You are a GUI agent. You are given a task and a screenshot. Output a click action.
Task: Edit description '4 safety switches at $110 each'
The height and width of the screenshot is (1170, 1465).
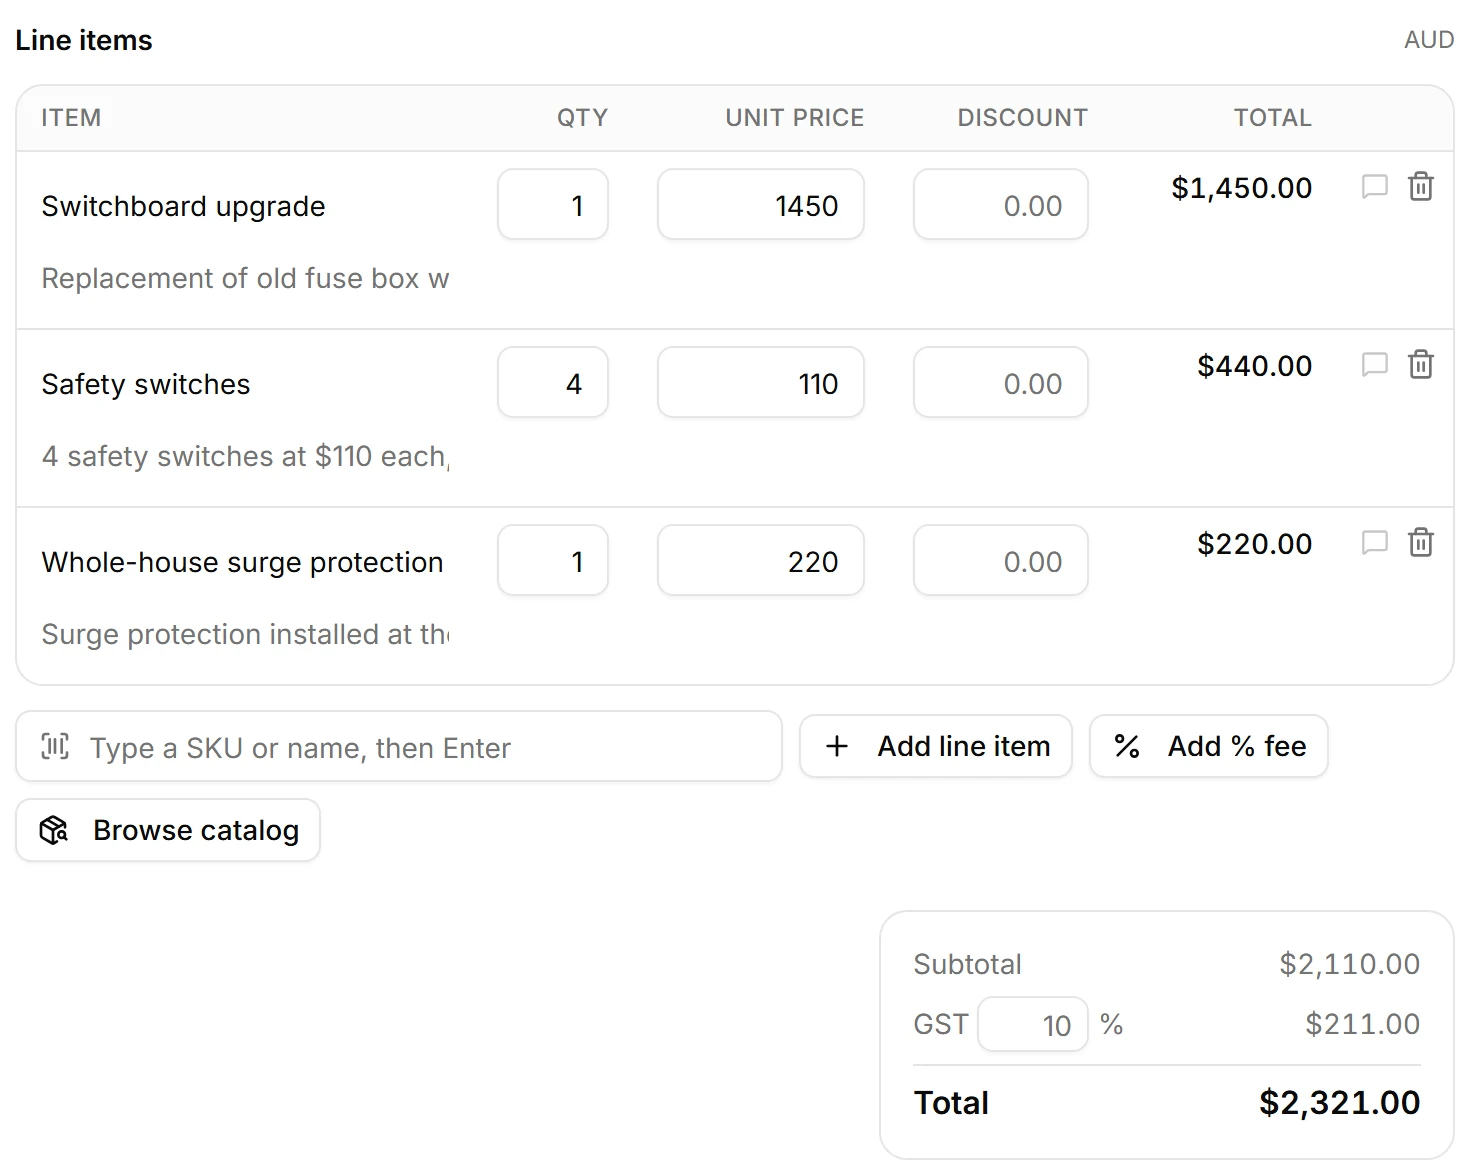pyautogui.click(x=245, y=456)
